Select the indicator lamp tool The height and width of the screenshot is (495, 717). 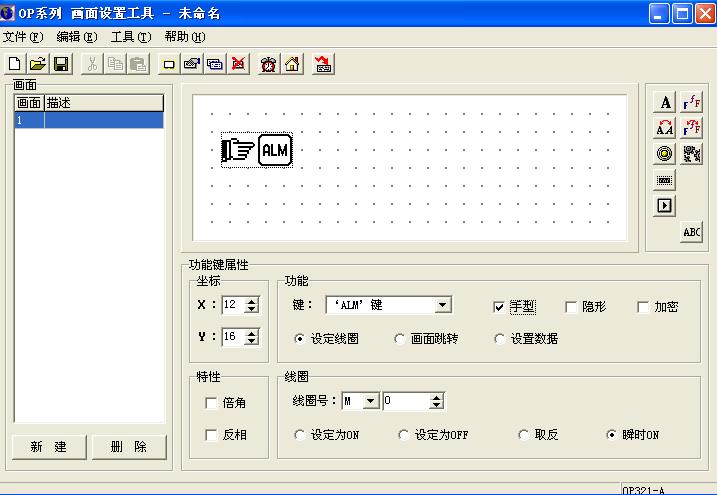pyautogui.click(x=665, y=153)
